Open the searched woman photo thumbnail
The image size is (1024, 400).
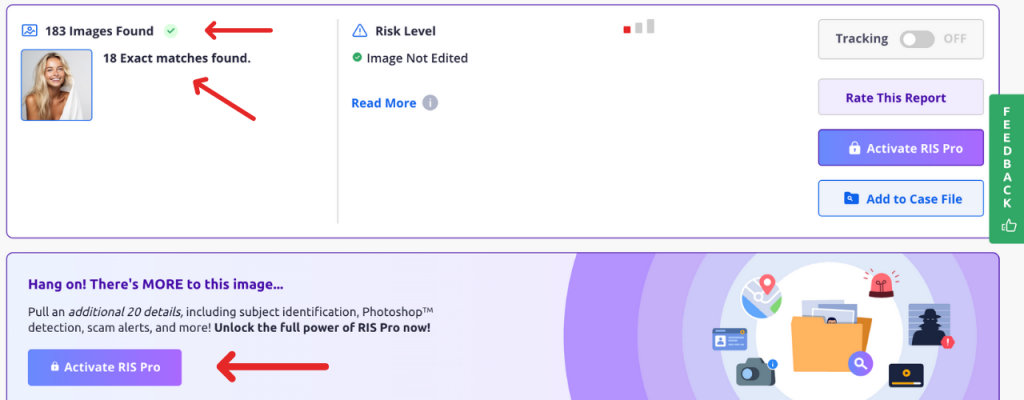pyautogui.click(x=56, y=85)
